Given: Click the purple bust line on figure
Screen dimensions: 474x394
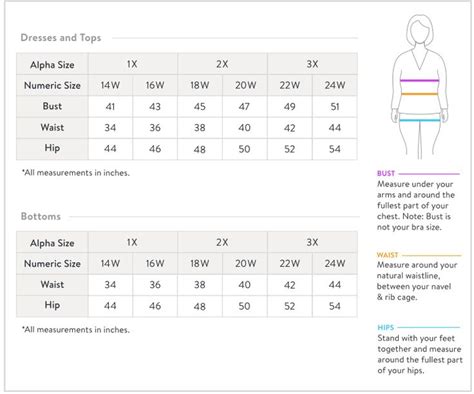Looking at the screenshot, I should click(420, 80).
